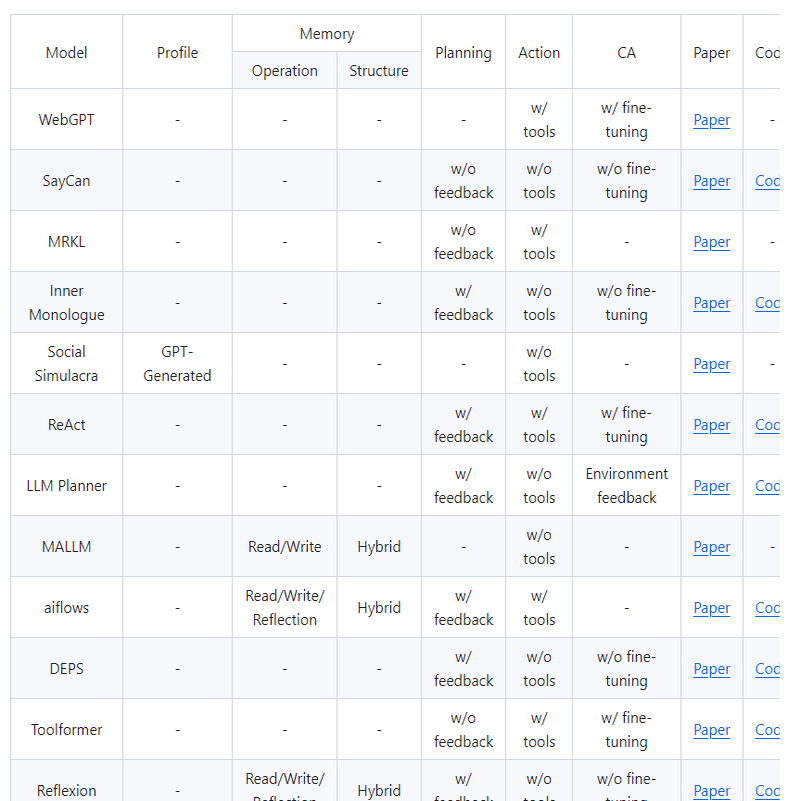Follow the Toolformer Paper link
The image size is (801, 801).
click(x=711, y=730)
